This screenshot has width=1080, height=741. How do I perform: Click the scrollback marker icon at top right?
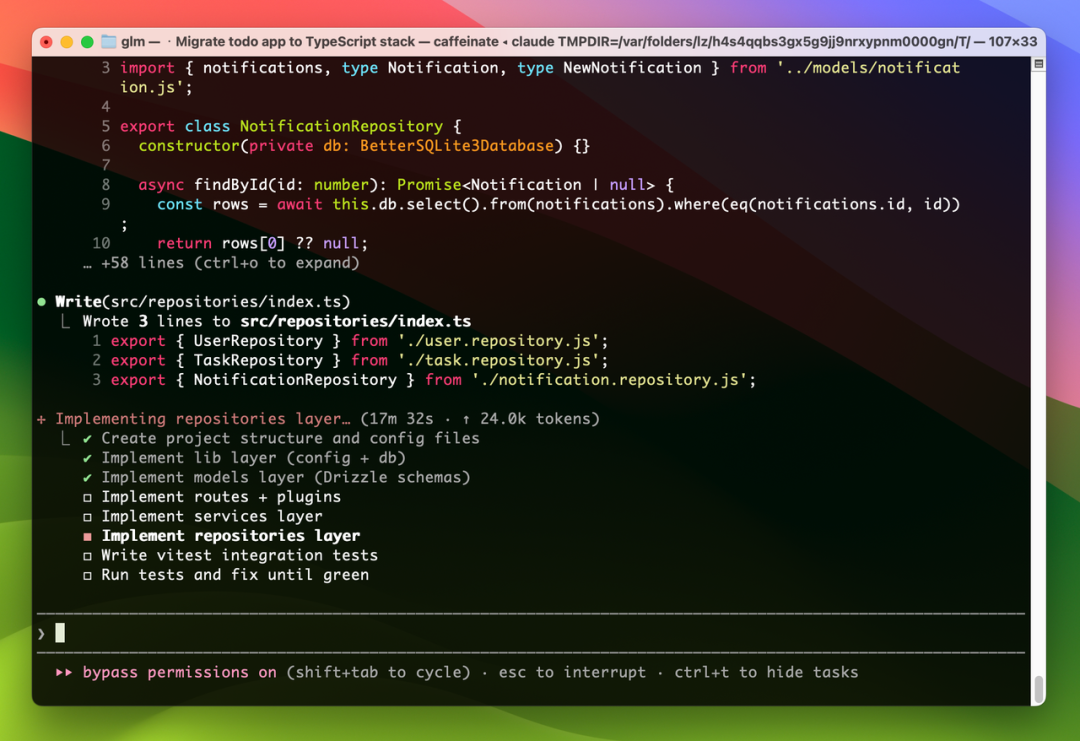point(1038,64)
